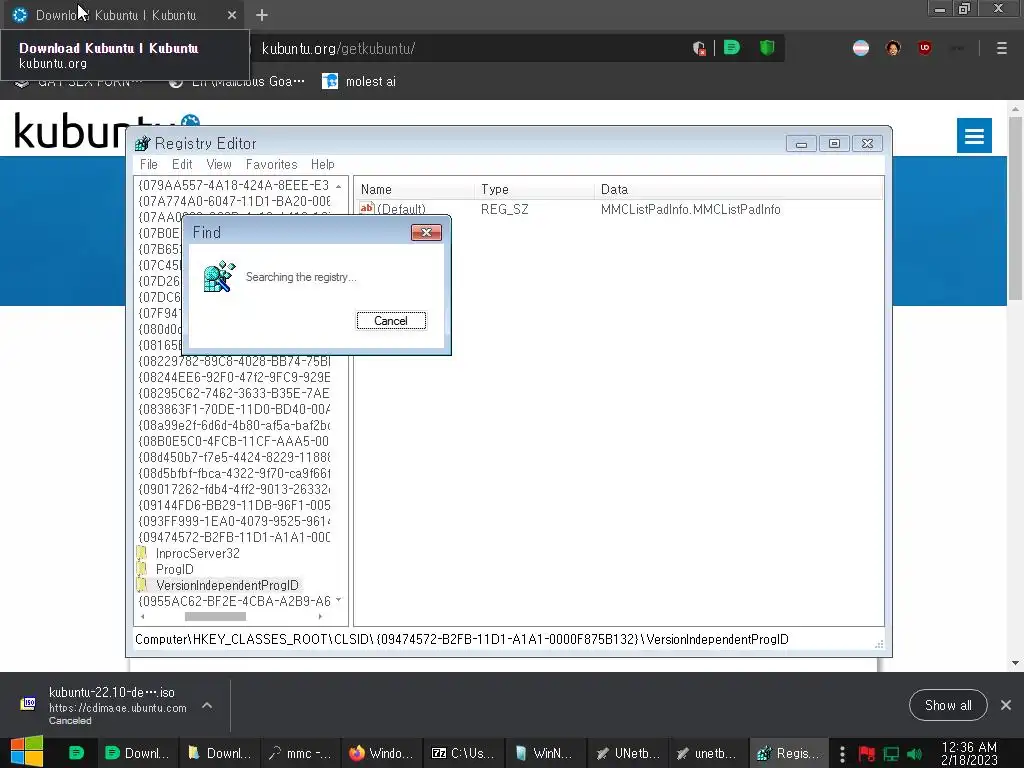1024x768 pixels.
Task: Select key {08d5bfbf-fbca-4322-9f70
Action: pyautogui.click(x=234, y=473)
